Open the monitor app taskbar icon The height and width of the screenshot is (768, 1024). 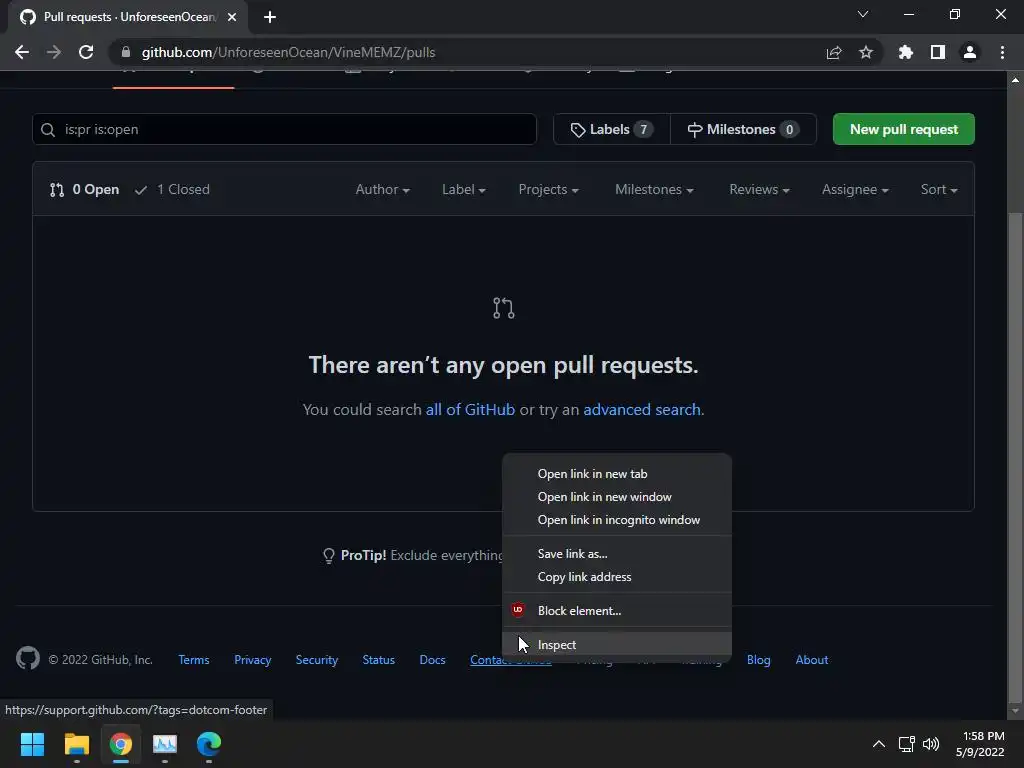pyautogui.click(x=165, y=744)
